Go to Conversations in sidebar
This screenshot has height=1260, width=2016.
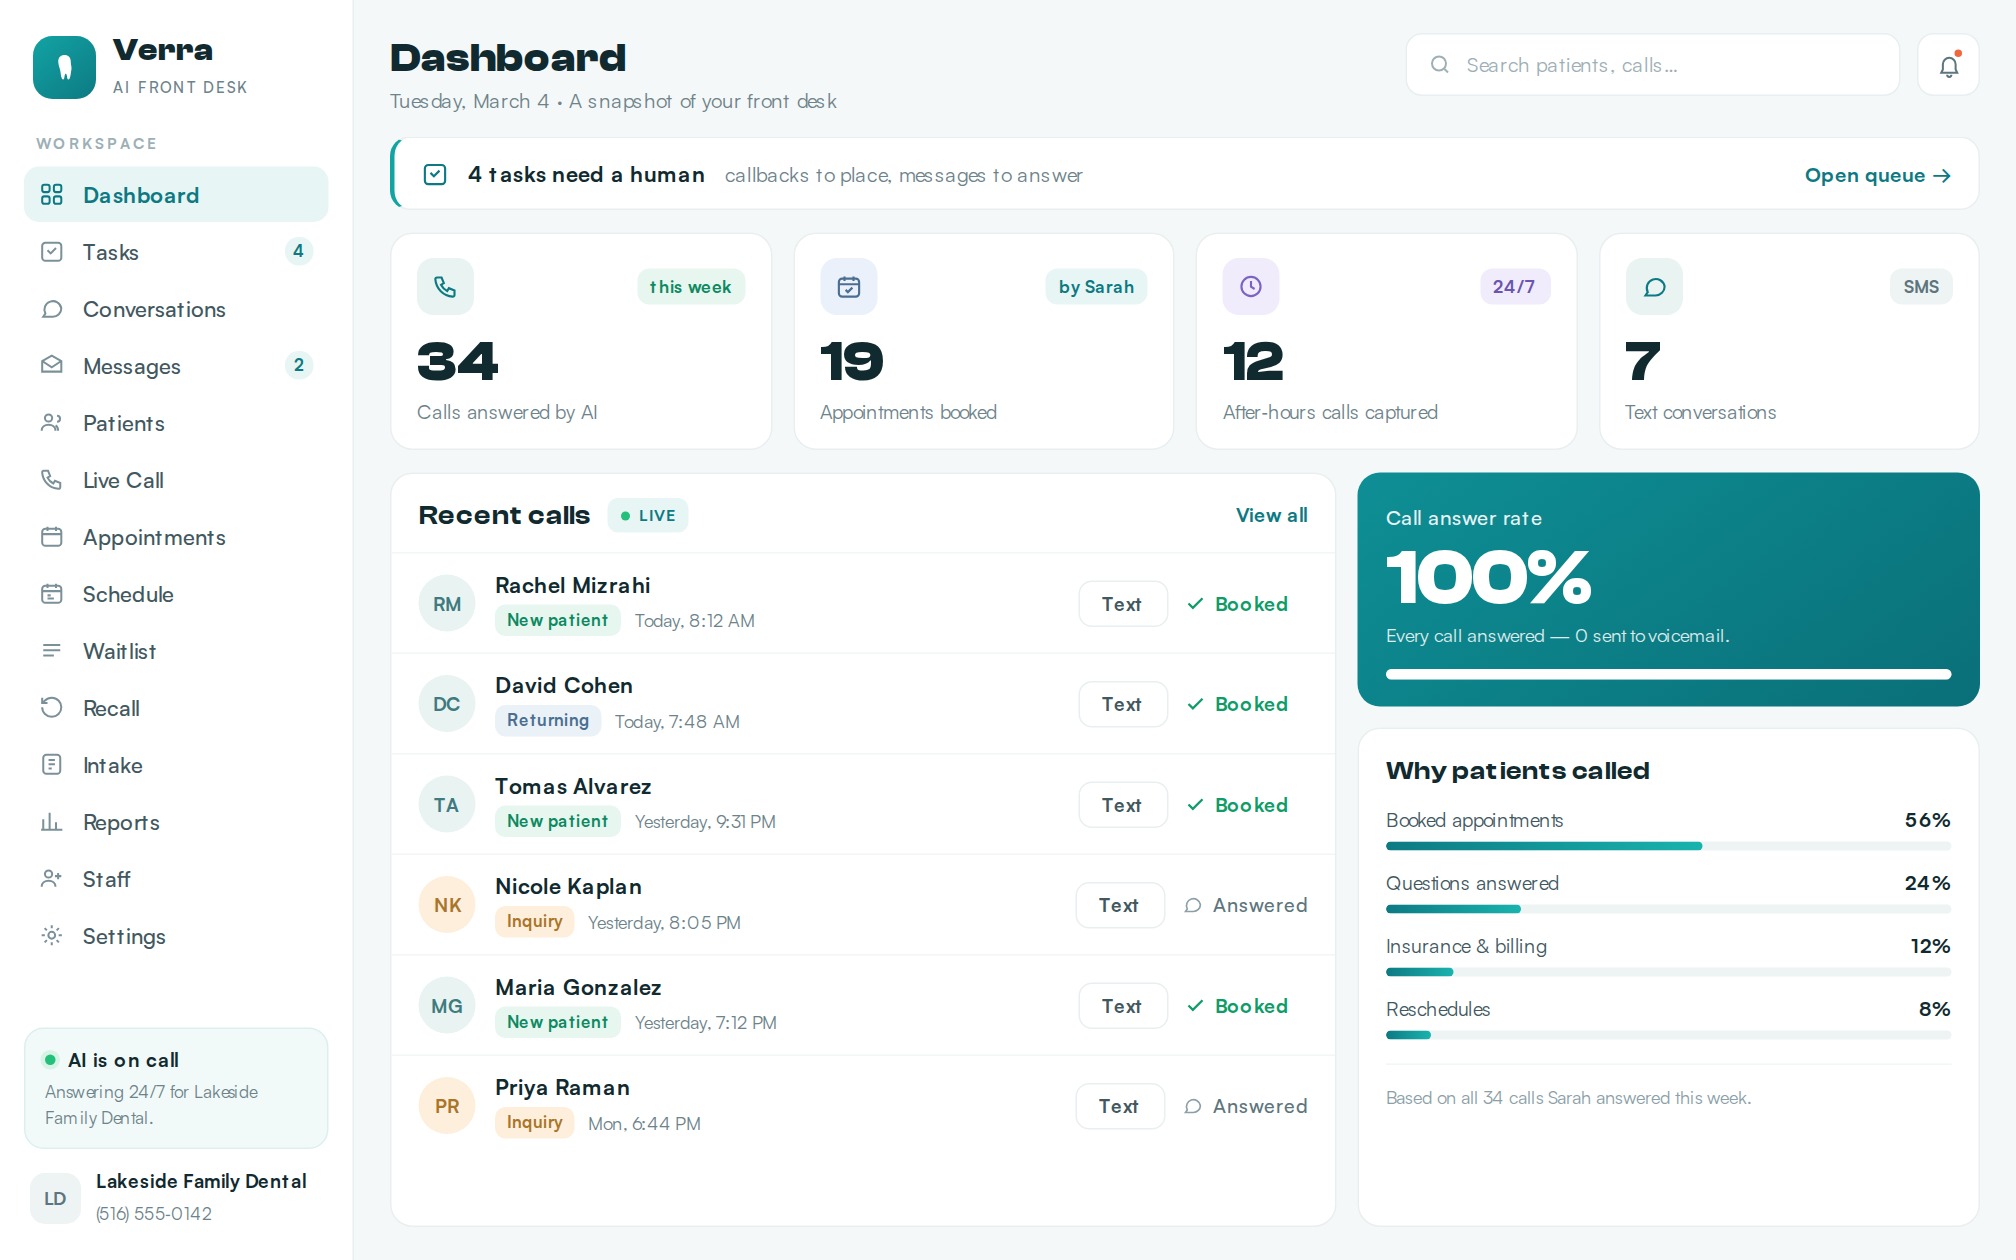pyautogui.click(x=176, y=309)
